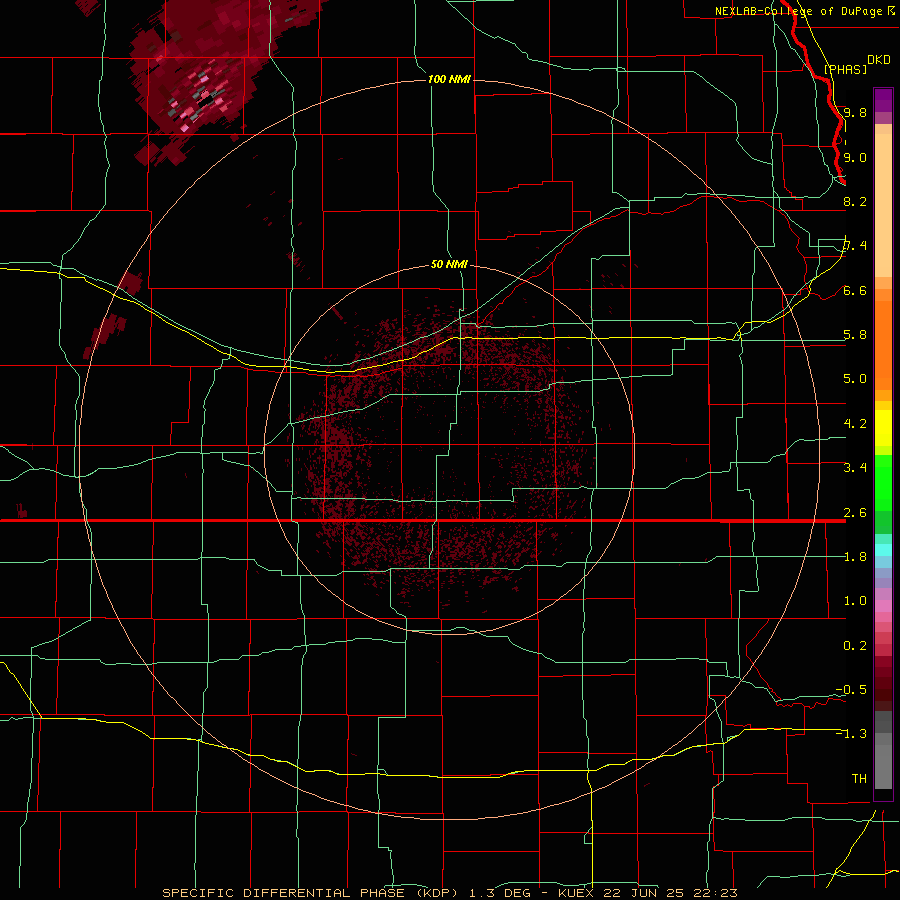Viewport: 900px width, 900px height.
Task: Click the 2.6 value on the color scale
Action: pyautogui.click(x=855, y=512)
